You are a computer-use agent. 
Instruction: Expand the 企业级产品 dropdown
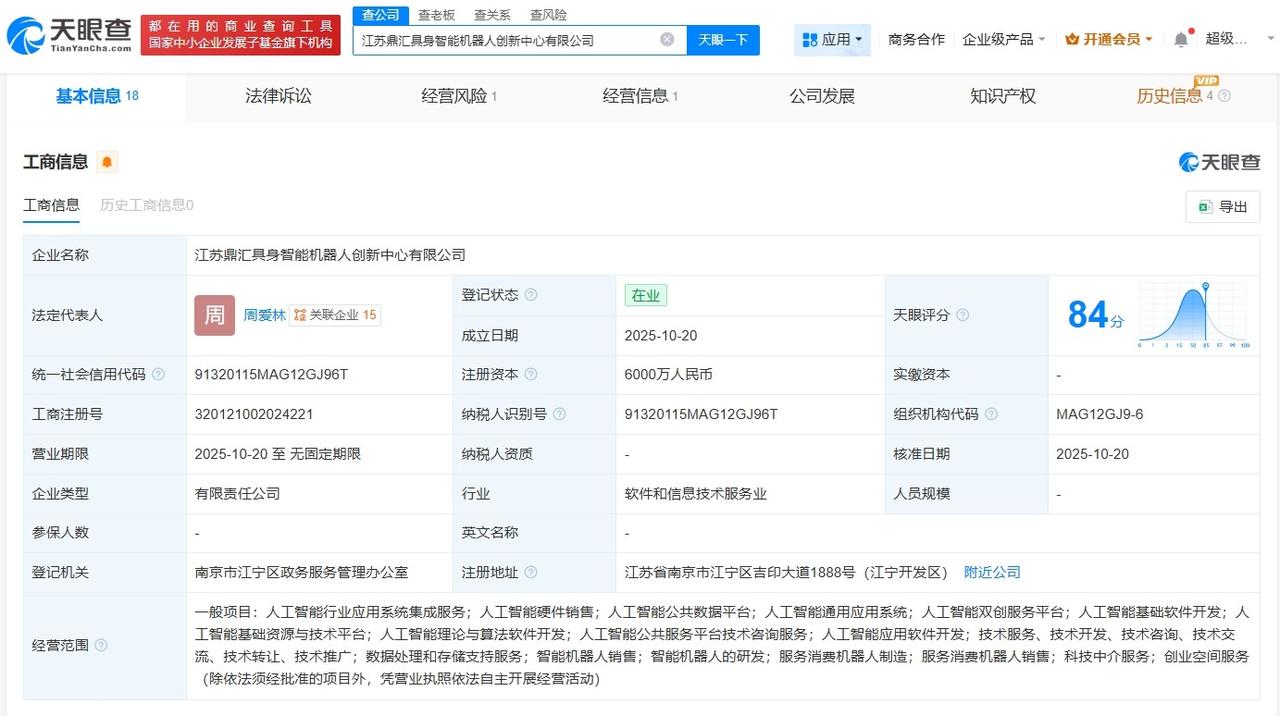(x=1003, y=39)
